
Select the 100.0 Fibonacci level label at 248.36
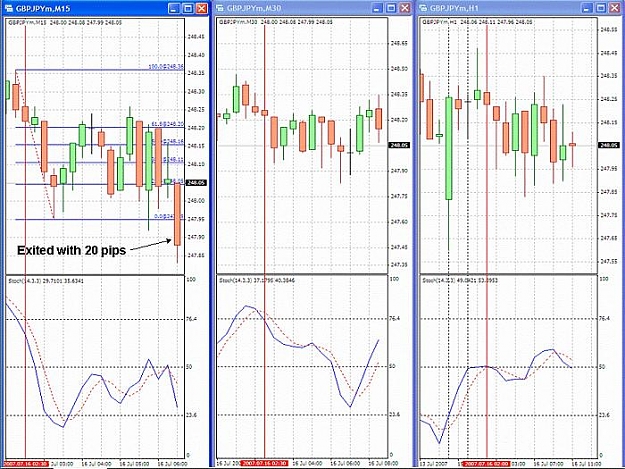166,67
